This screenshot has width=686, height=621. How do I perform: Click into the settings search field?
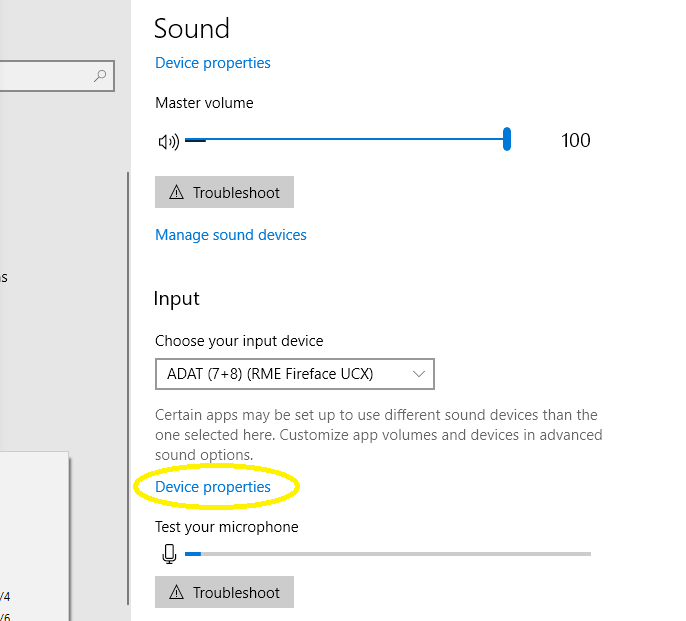click(45, 76)
